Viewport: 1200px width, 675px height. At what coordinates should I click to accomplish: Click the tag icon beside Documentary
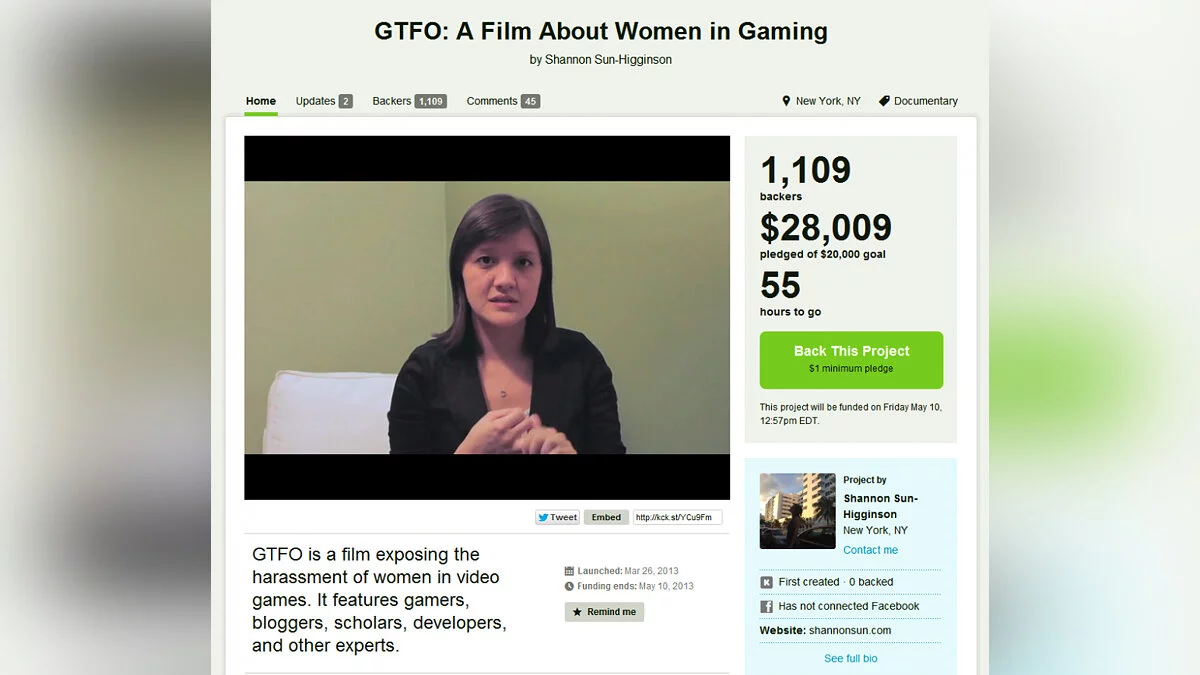884,101
